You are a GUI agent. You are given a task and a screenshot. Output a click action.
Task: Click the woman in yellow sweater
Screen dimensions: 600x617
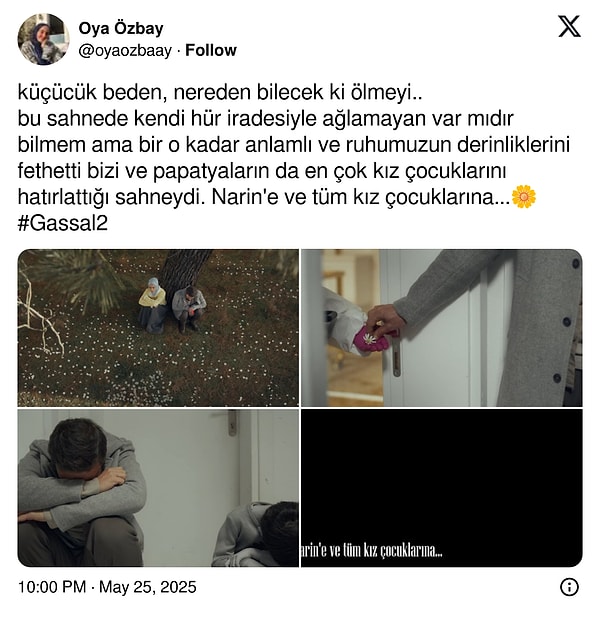(152, 305)
